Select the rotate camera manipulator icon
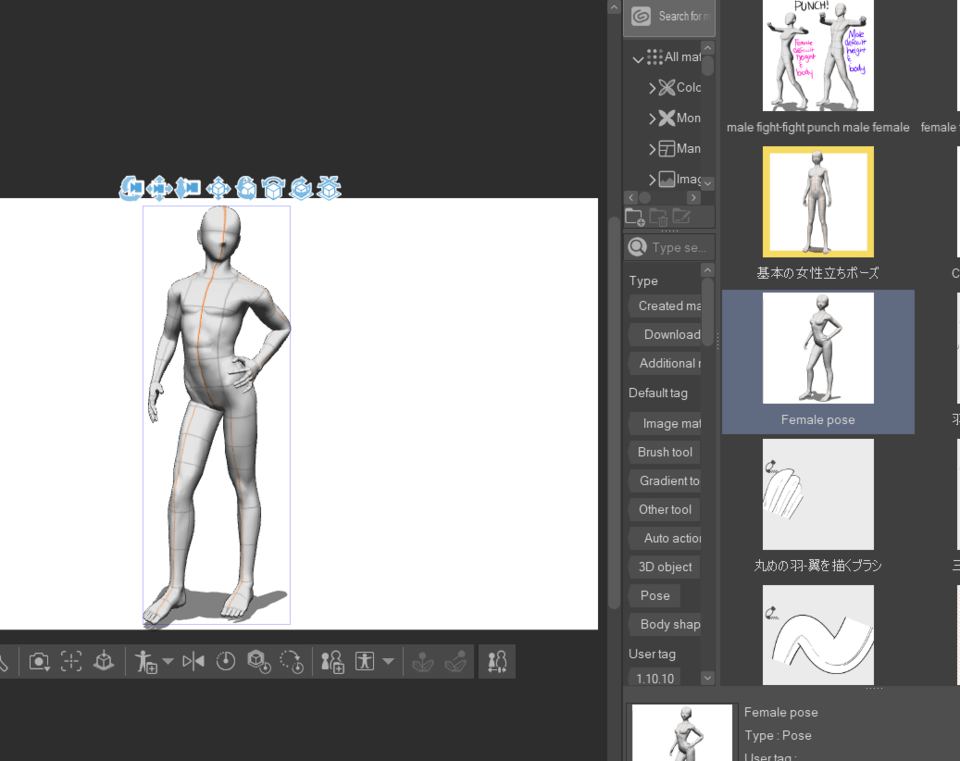 coord(131,188)
